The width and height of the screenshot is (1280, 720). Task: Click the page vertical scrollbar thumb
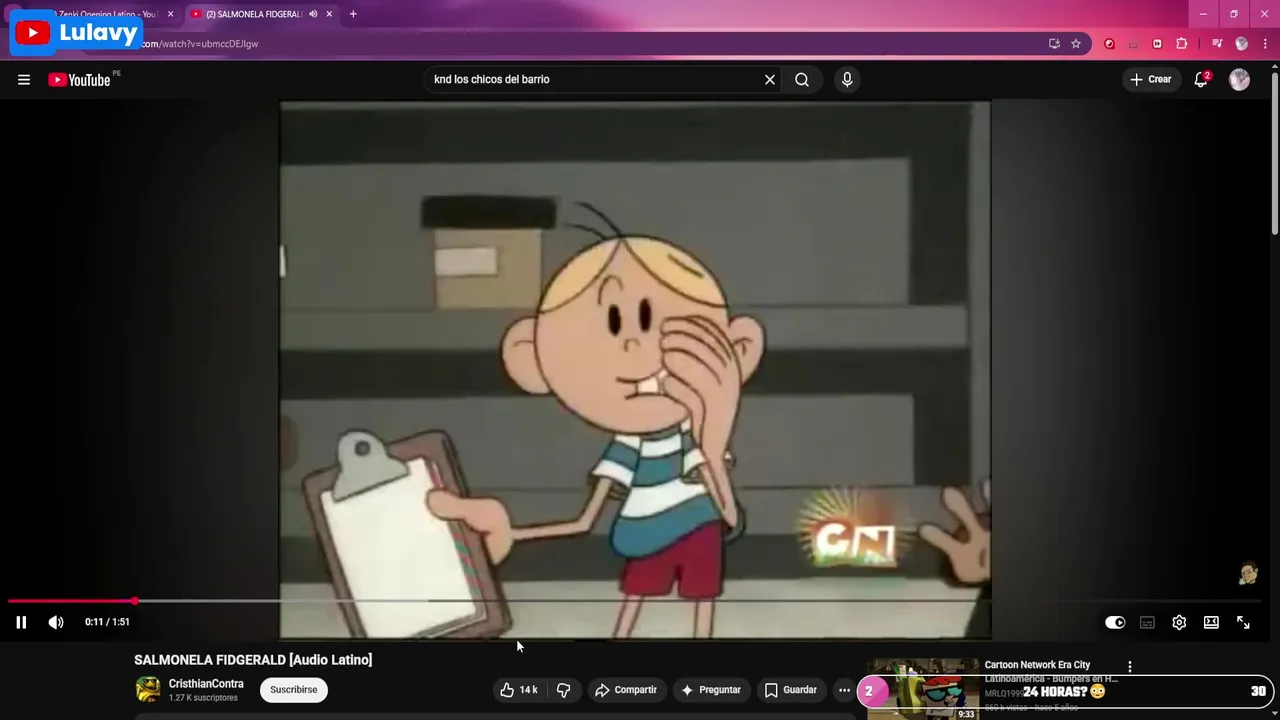coord(1274,155)
